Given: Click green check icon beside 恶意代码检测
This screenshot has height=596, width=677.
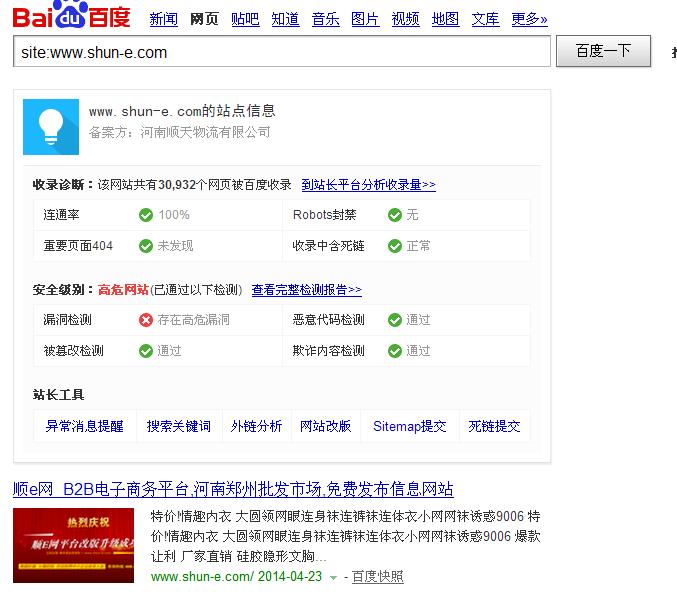Looking at the screenshot, I should pos(395,320).
